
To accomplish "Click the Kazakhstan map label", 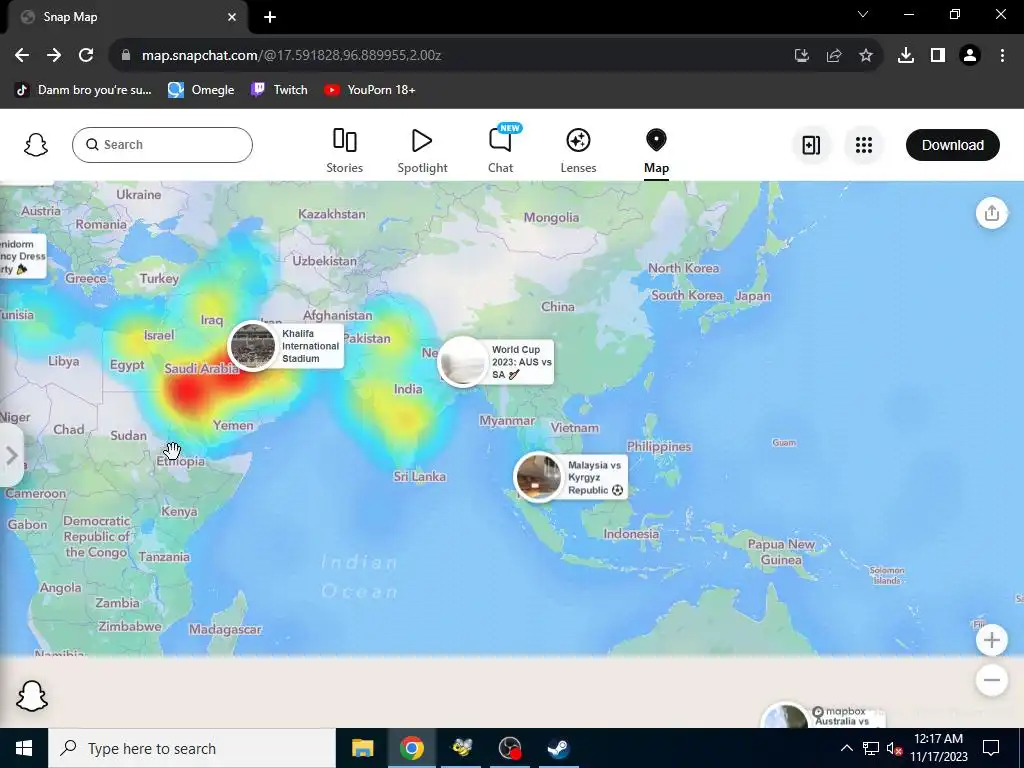I will coord(332,214).
